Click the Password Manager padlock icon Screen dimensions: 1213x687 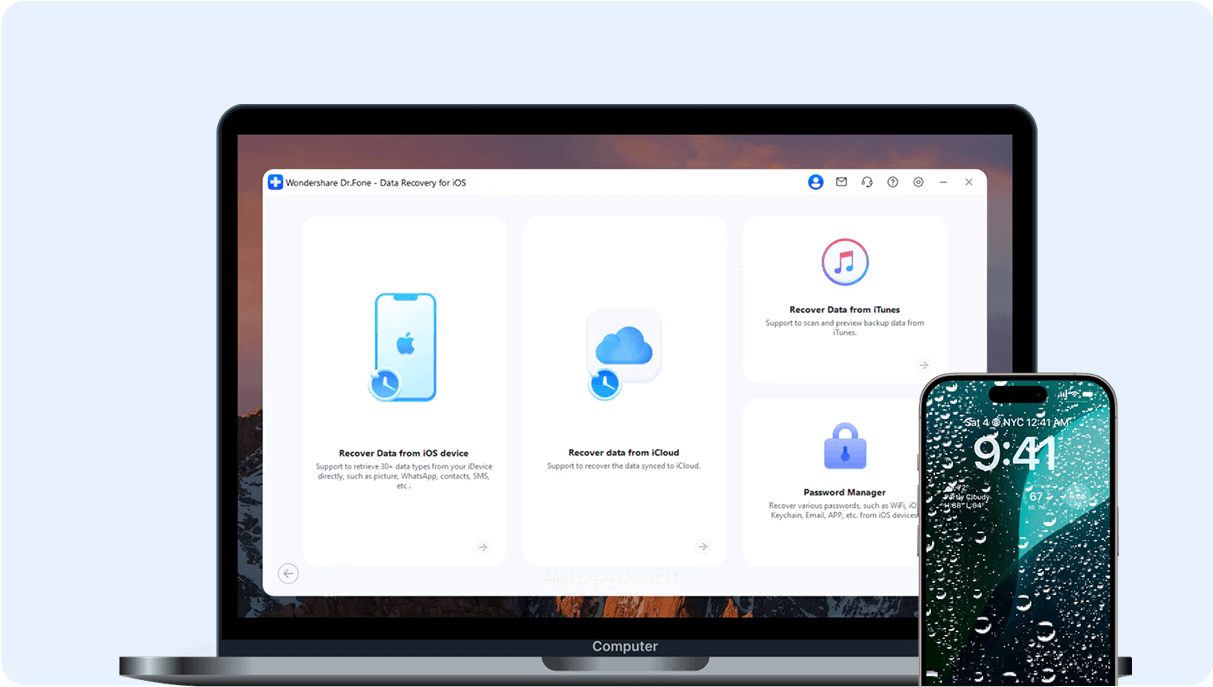(x=845, y=446)
